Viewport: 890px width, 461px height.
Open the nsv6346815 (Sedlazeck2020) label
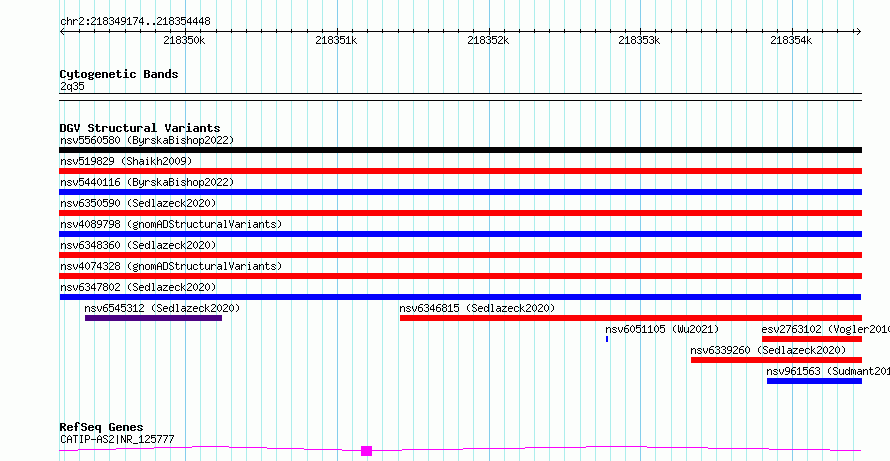tap(477, 308)
